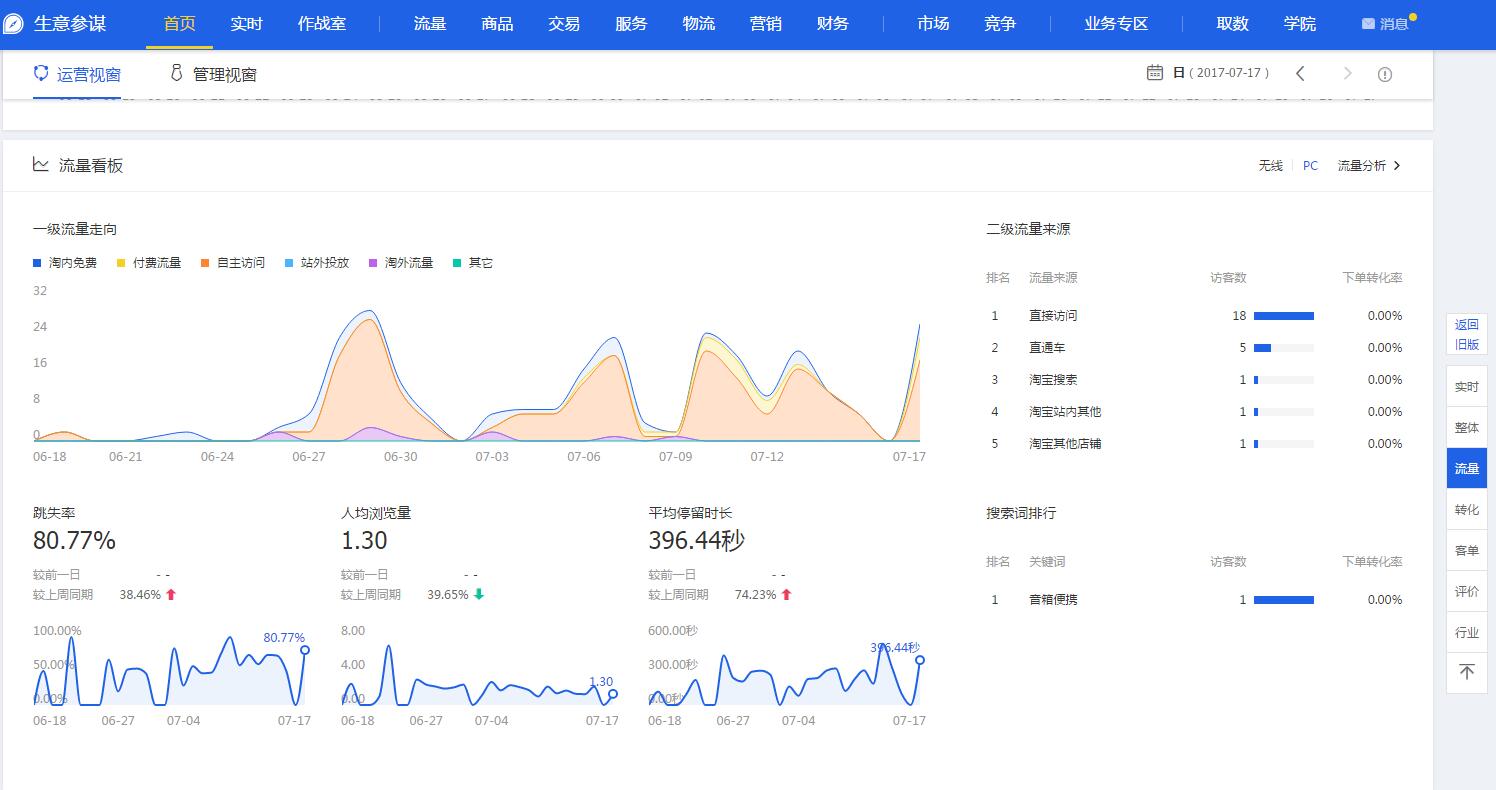Click the exclamation info icon near the date
1496x790 pixels.
pyautogui.click(x=1385, y=73)
